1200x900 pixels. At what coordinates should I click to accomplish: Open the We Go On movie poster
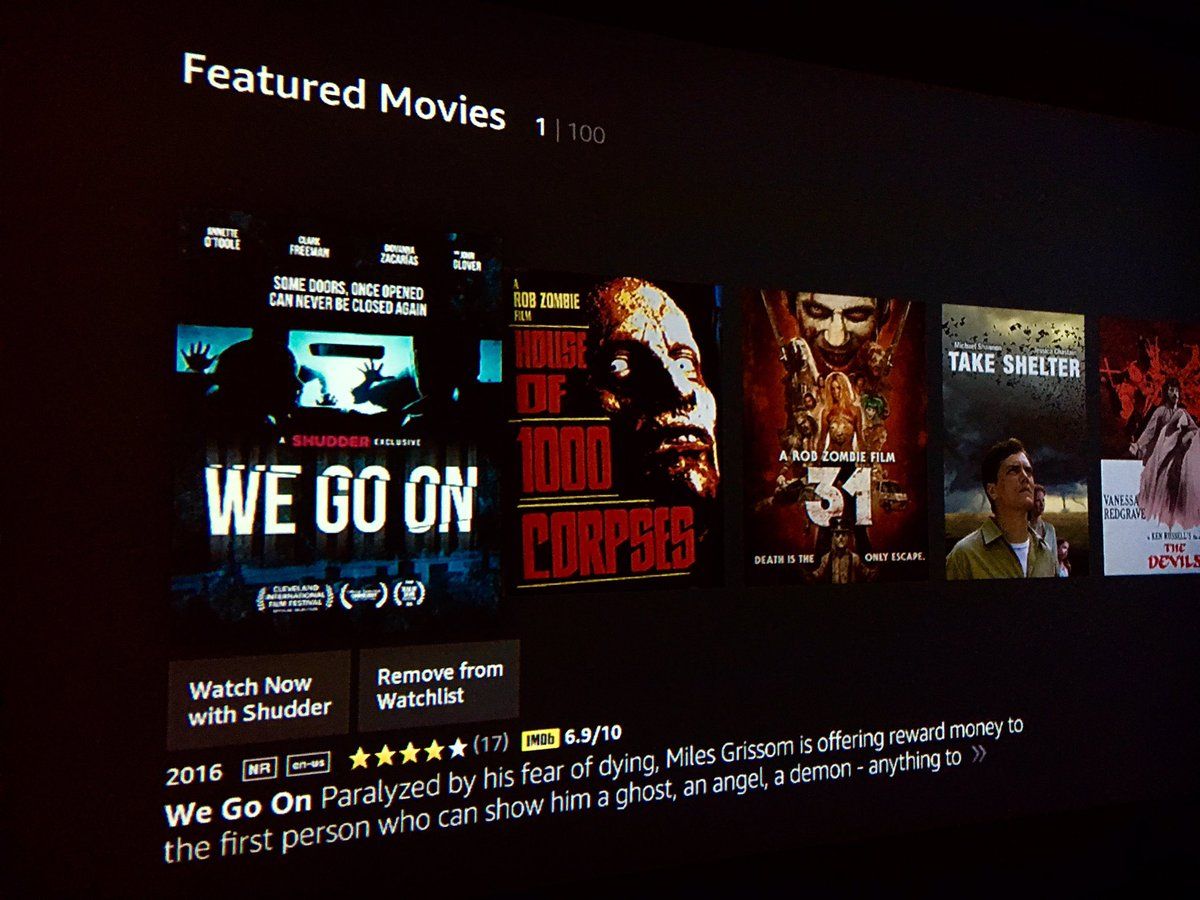pyautogui.click(x=337, y=420)
